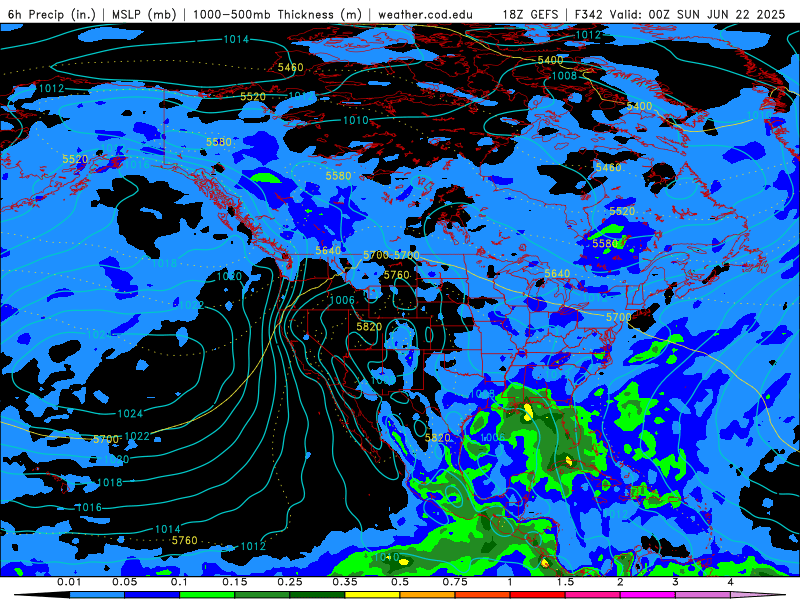Screen dimensions: 800x600
Task: Click the legend value 3
Action: click(676, 582)
